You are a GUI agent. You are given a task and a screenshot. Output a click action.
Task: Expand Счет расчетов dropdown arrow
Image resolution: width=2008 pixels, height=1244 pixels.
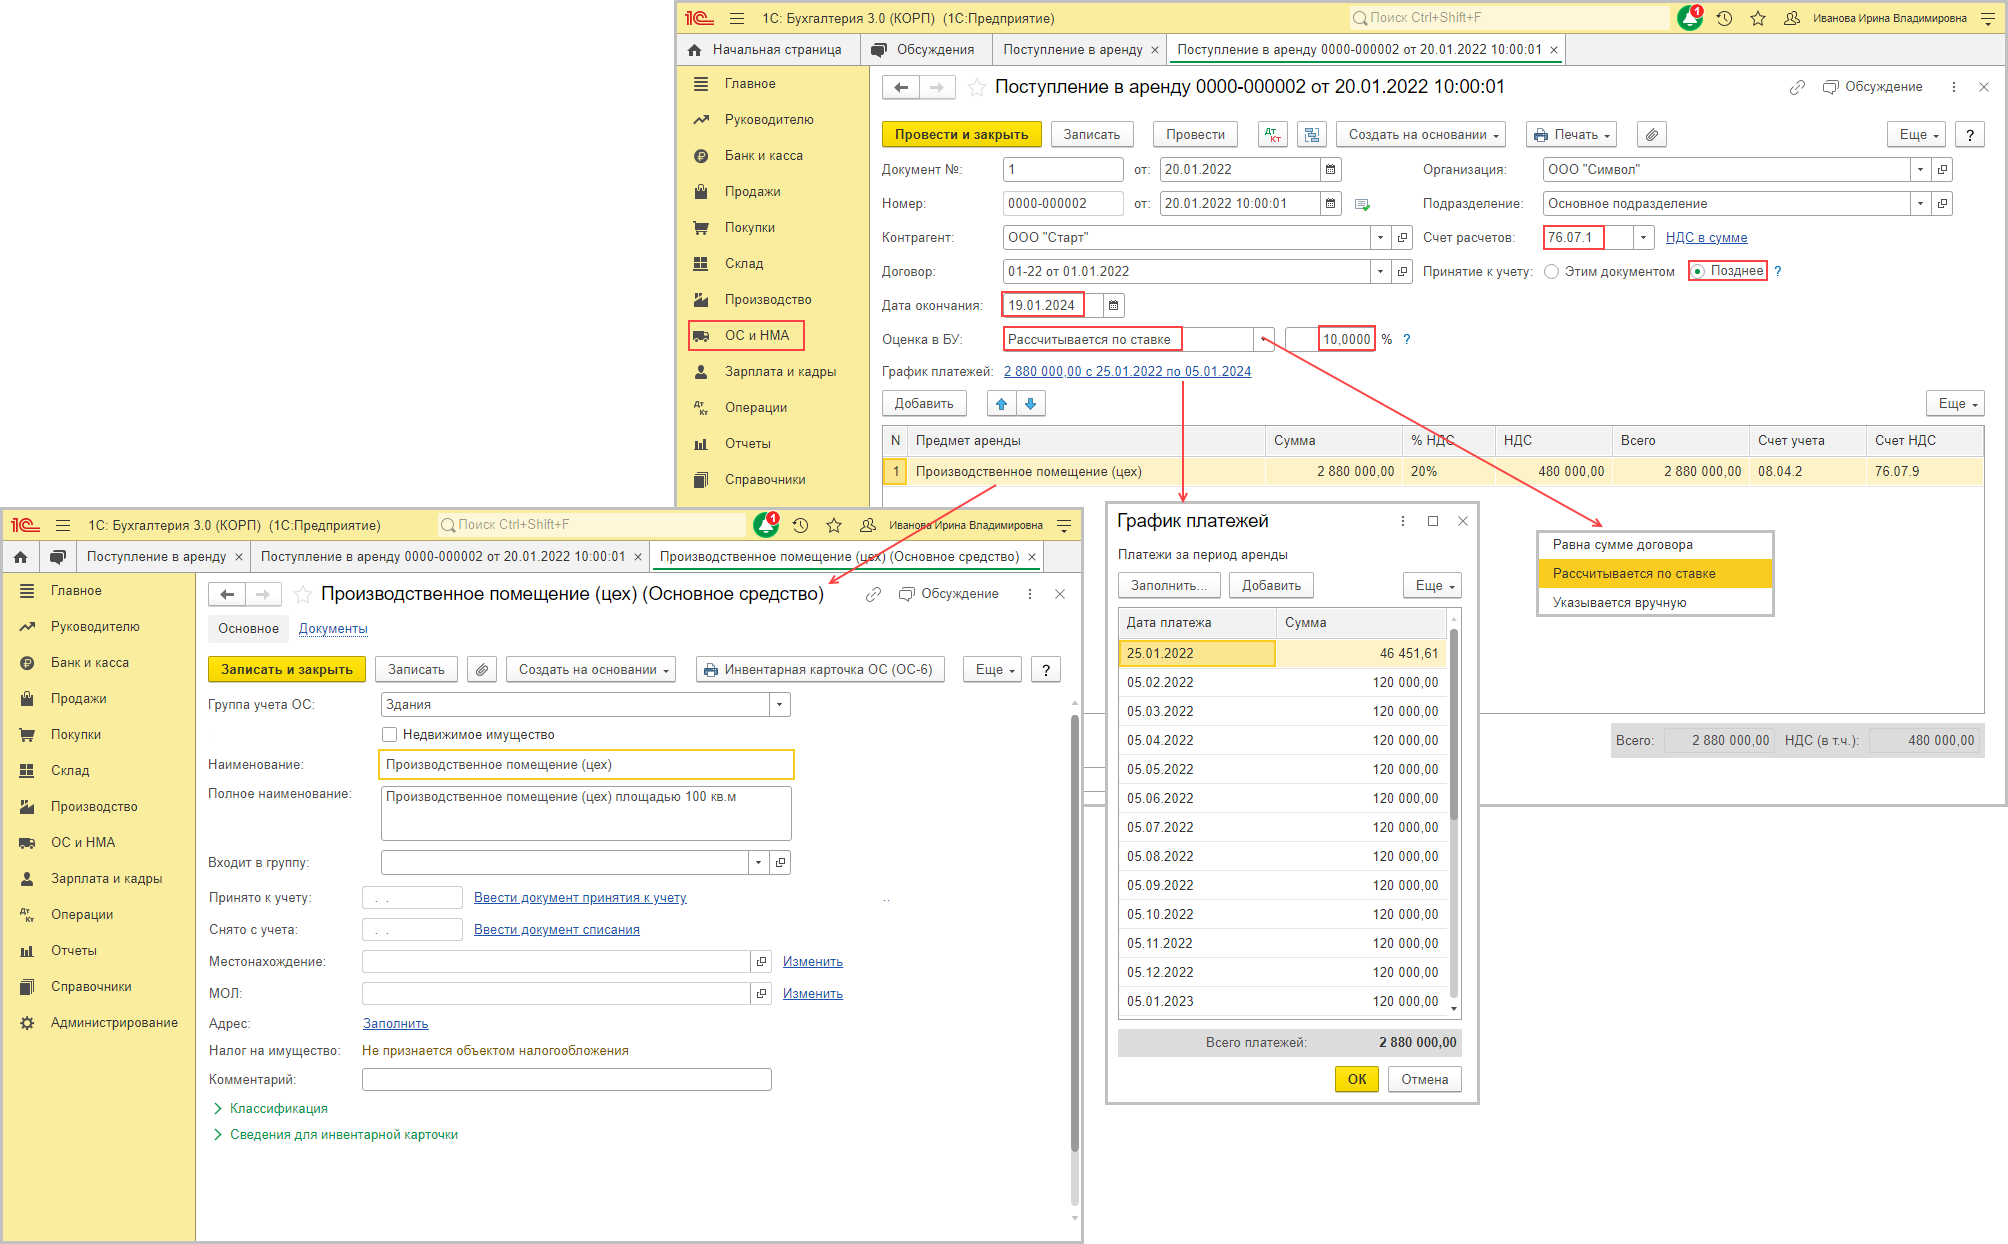pyautogui.click(x=1643, y=238)
